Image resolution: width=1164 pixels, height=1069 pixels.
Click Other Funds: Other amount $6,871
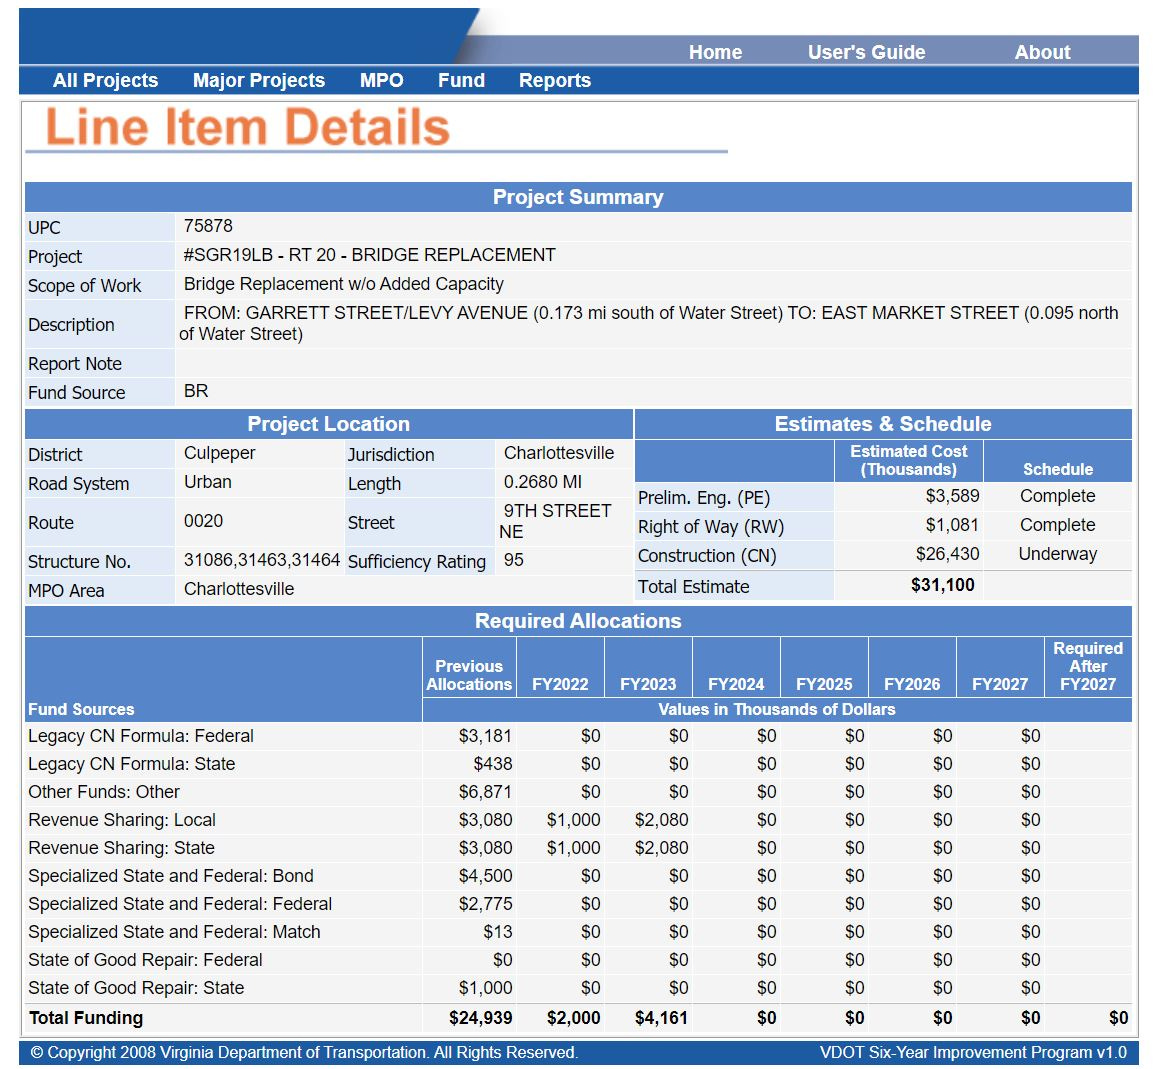(x=485, y=792)
